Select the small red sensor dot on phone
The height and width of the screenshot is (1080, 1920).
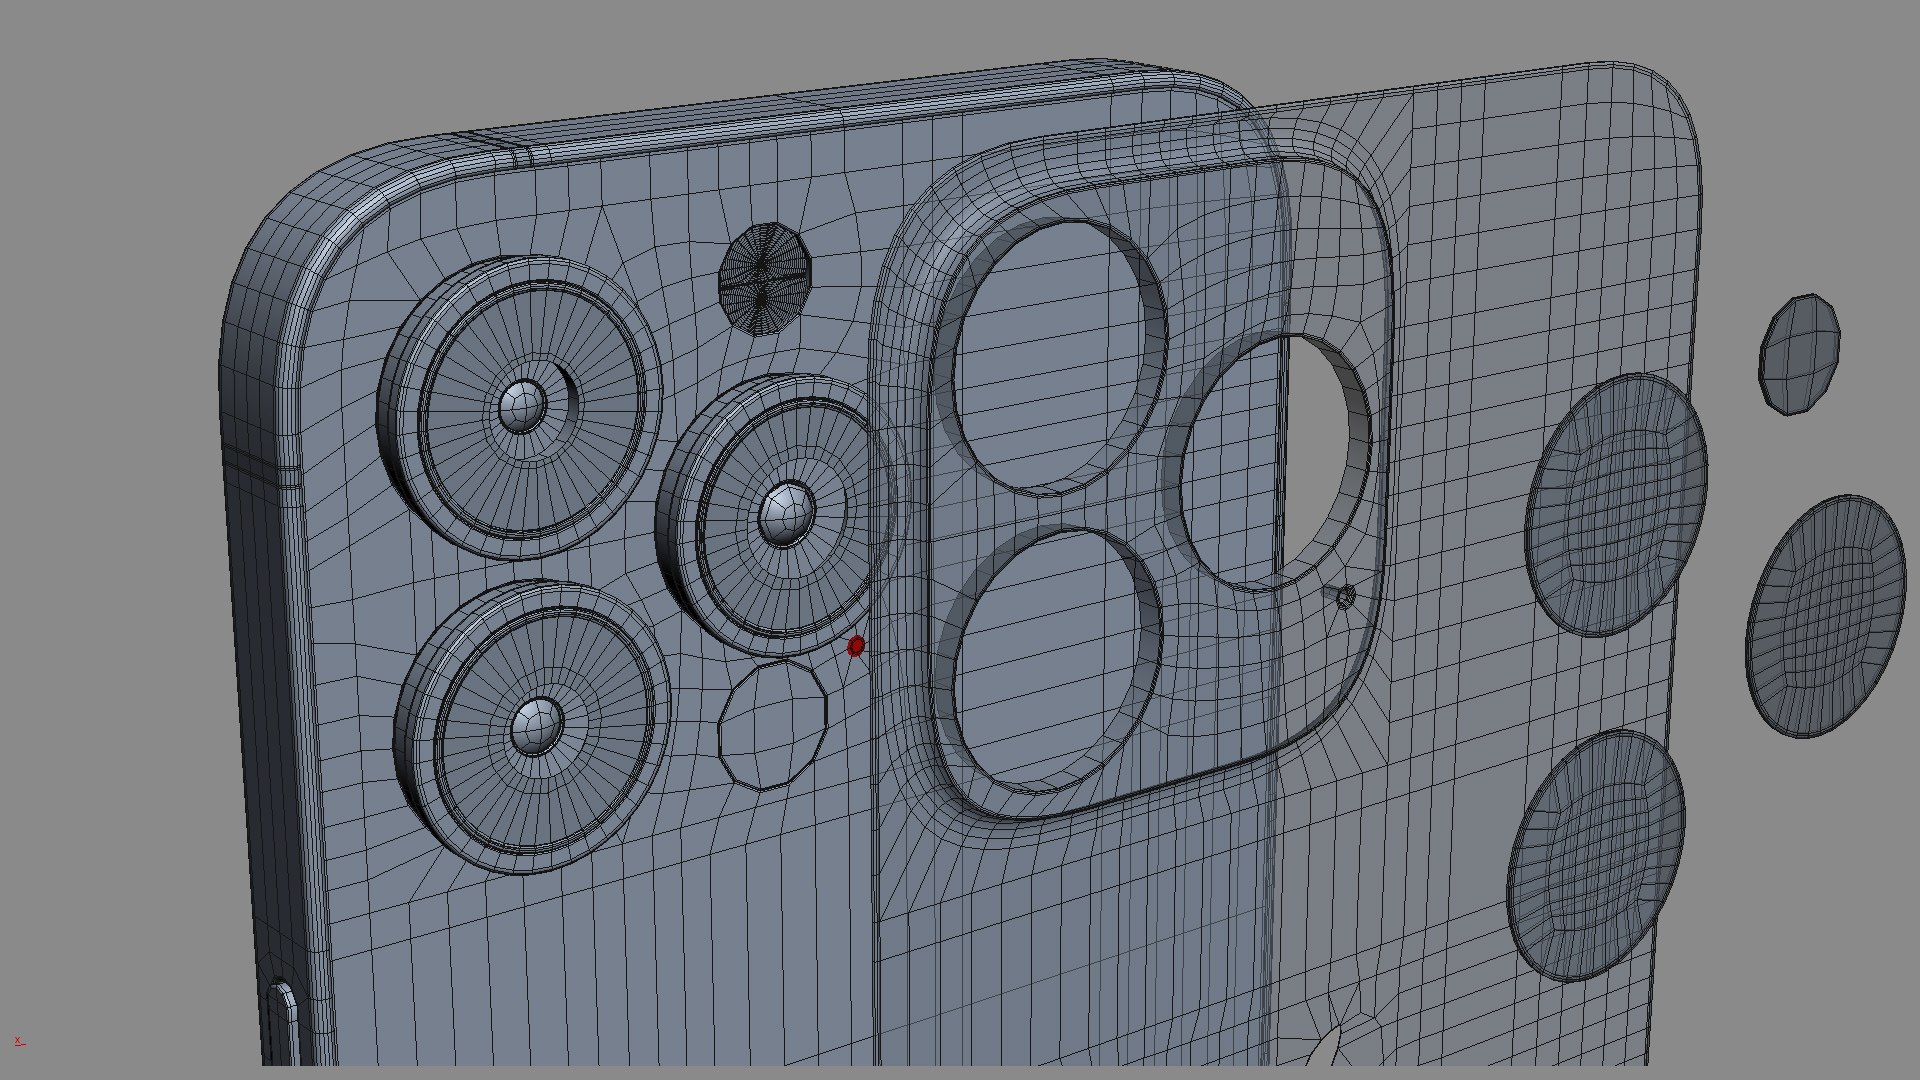[x=856, y=646]
